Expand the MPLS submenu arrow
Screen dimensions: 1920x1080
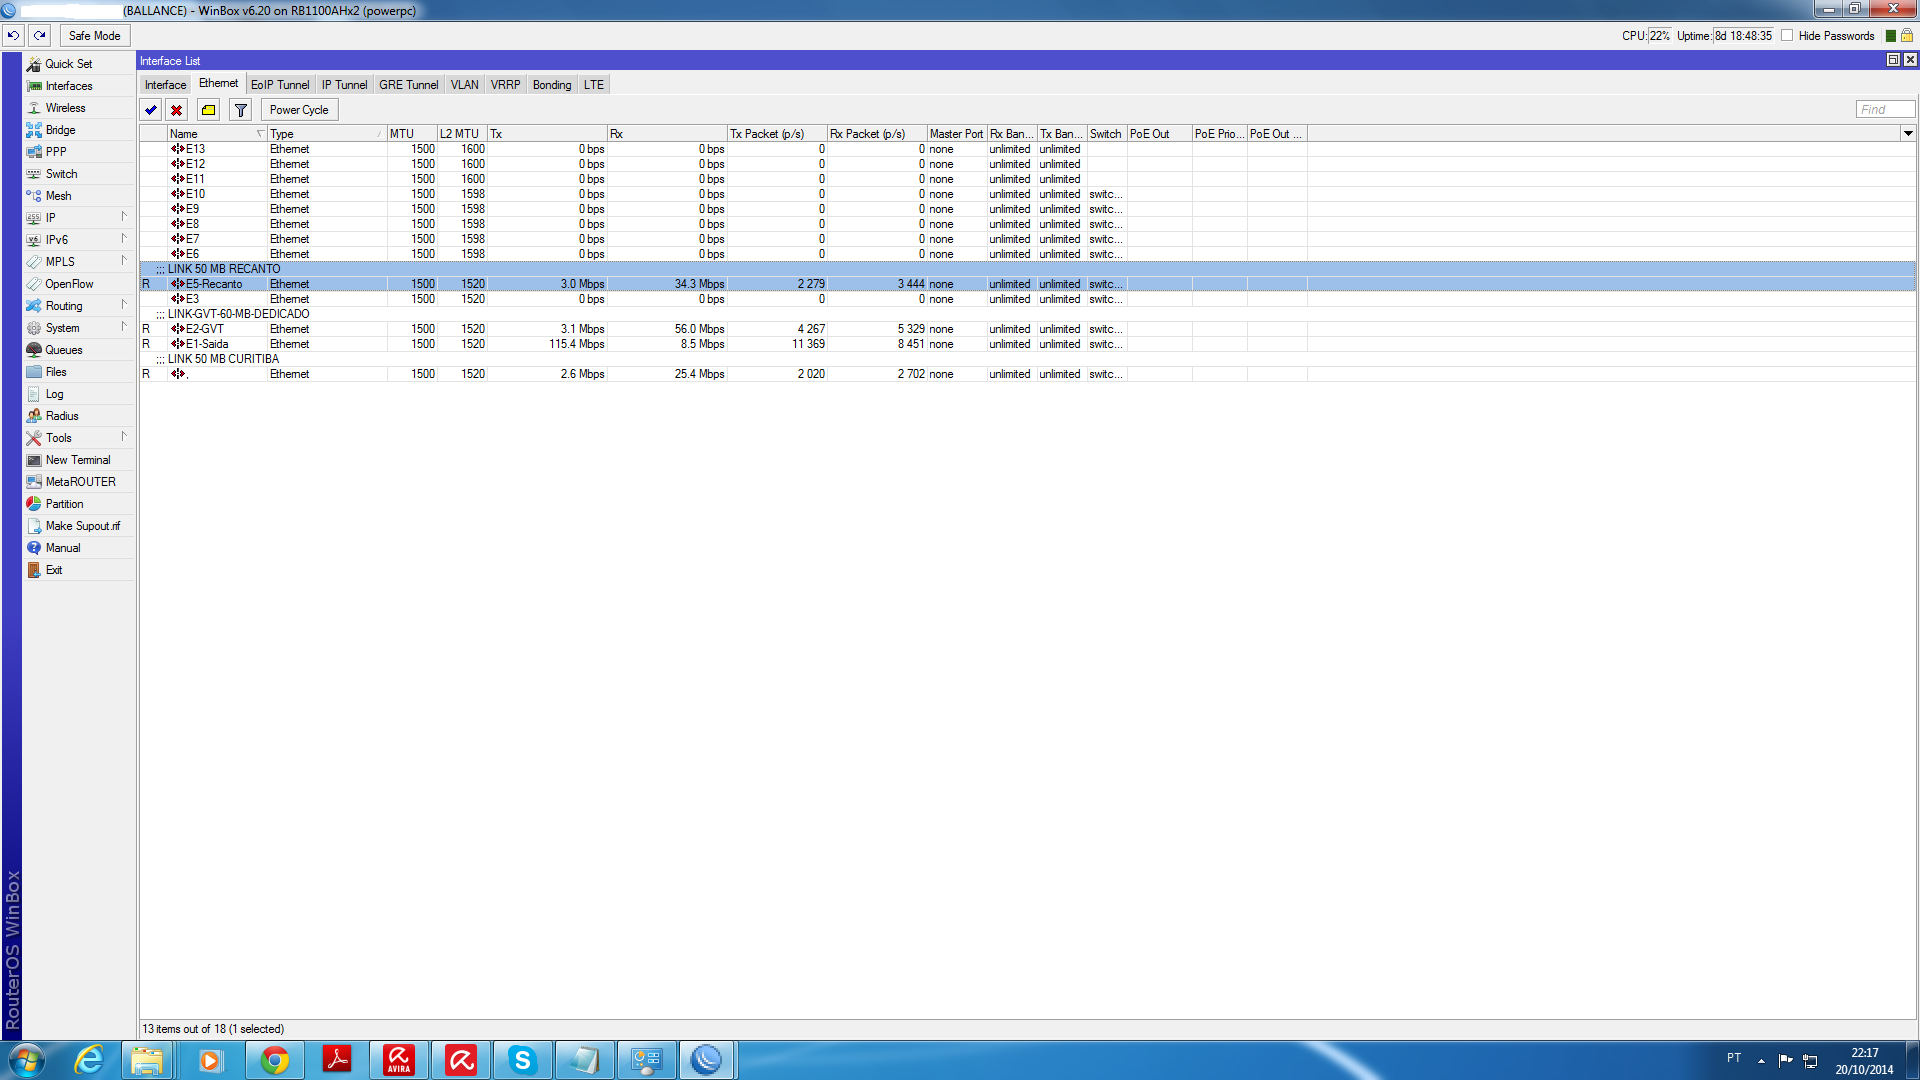[x=124, y=261]
